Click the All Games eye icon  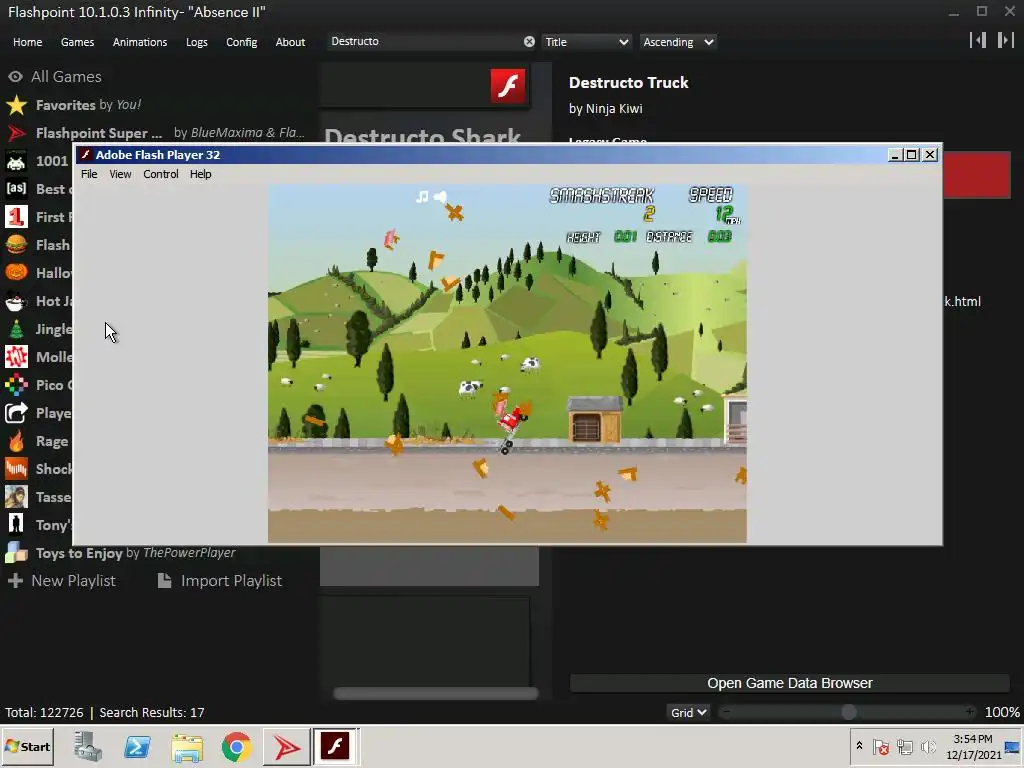point(15,76)
